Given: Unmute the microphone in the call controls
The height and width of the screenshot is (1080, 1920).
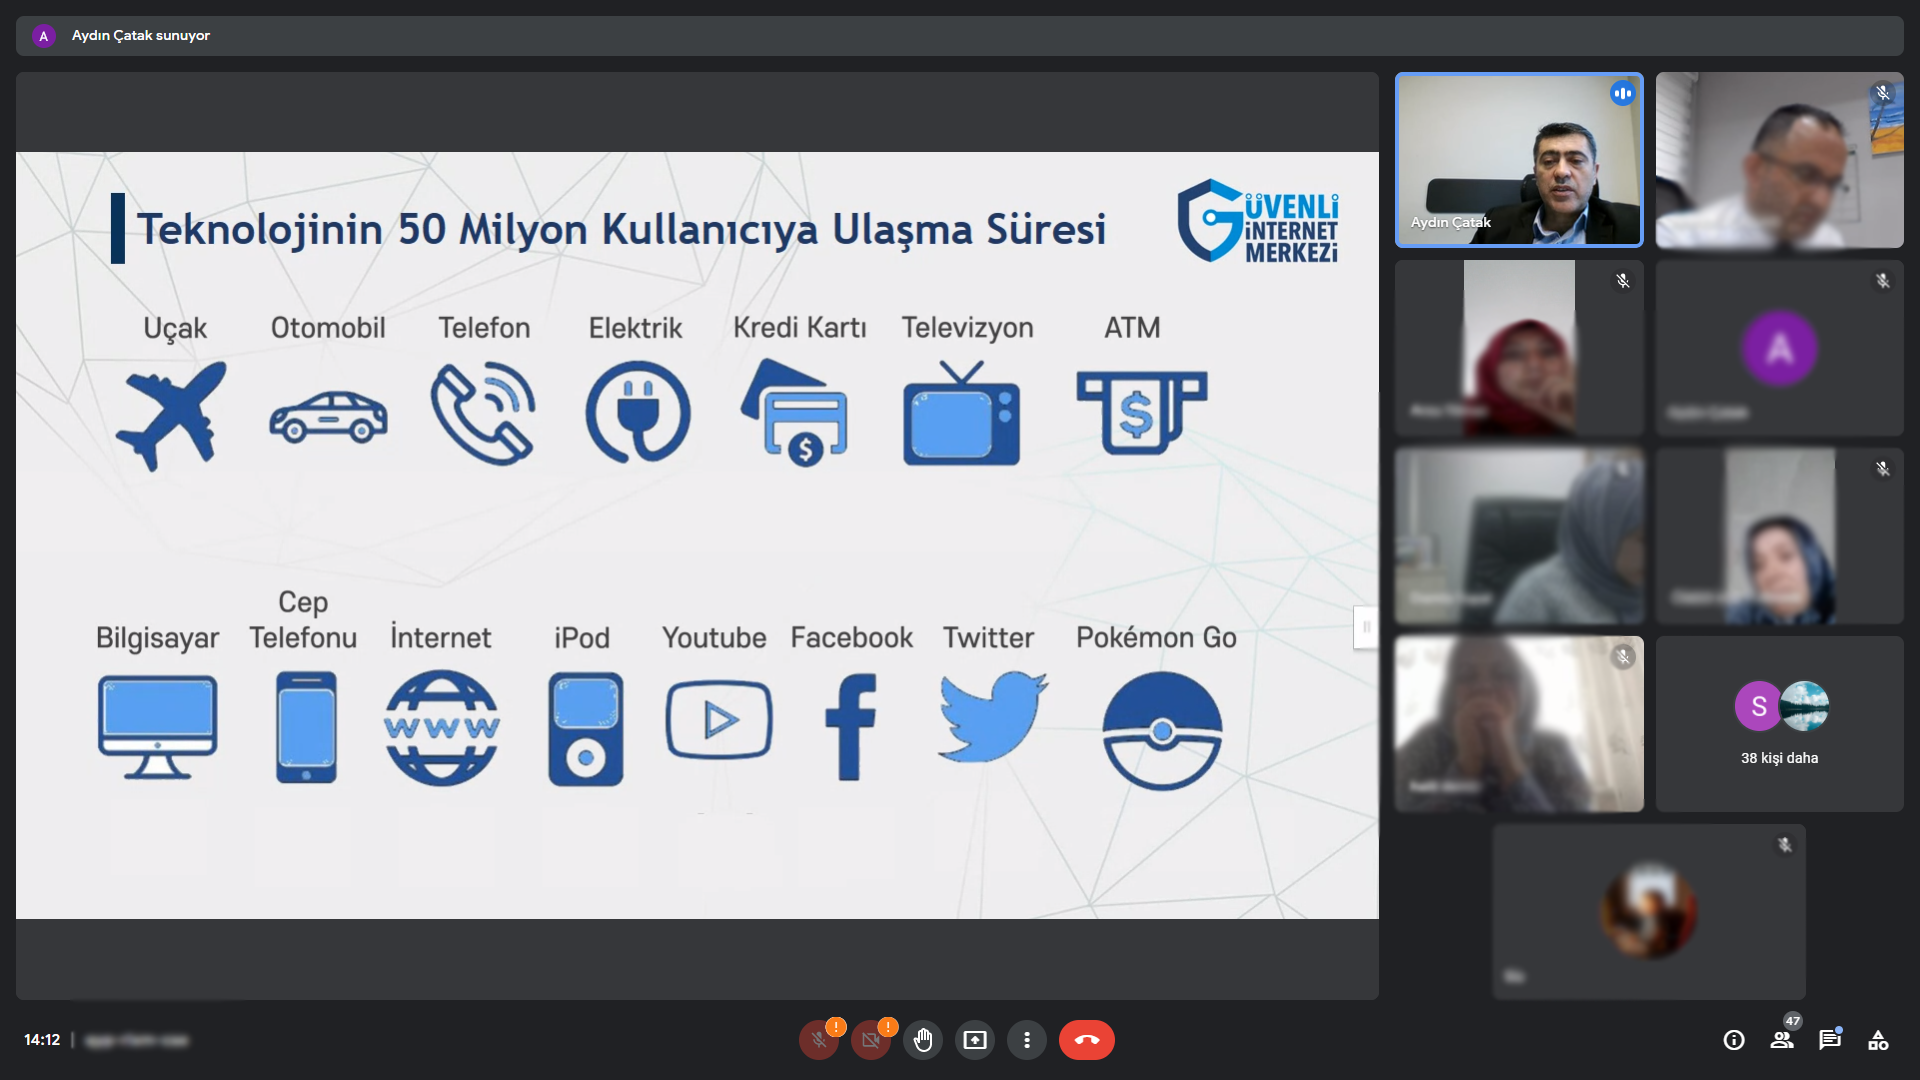Looking at the screenshot, I should (819, 1040).
